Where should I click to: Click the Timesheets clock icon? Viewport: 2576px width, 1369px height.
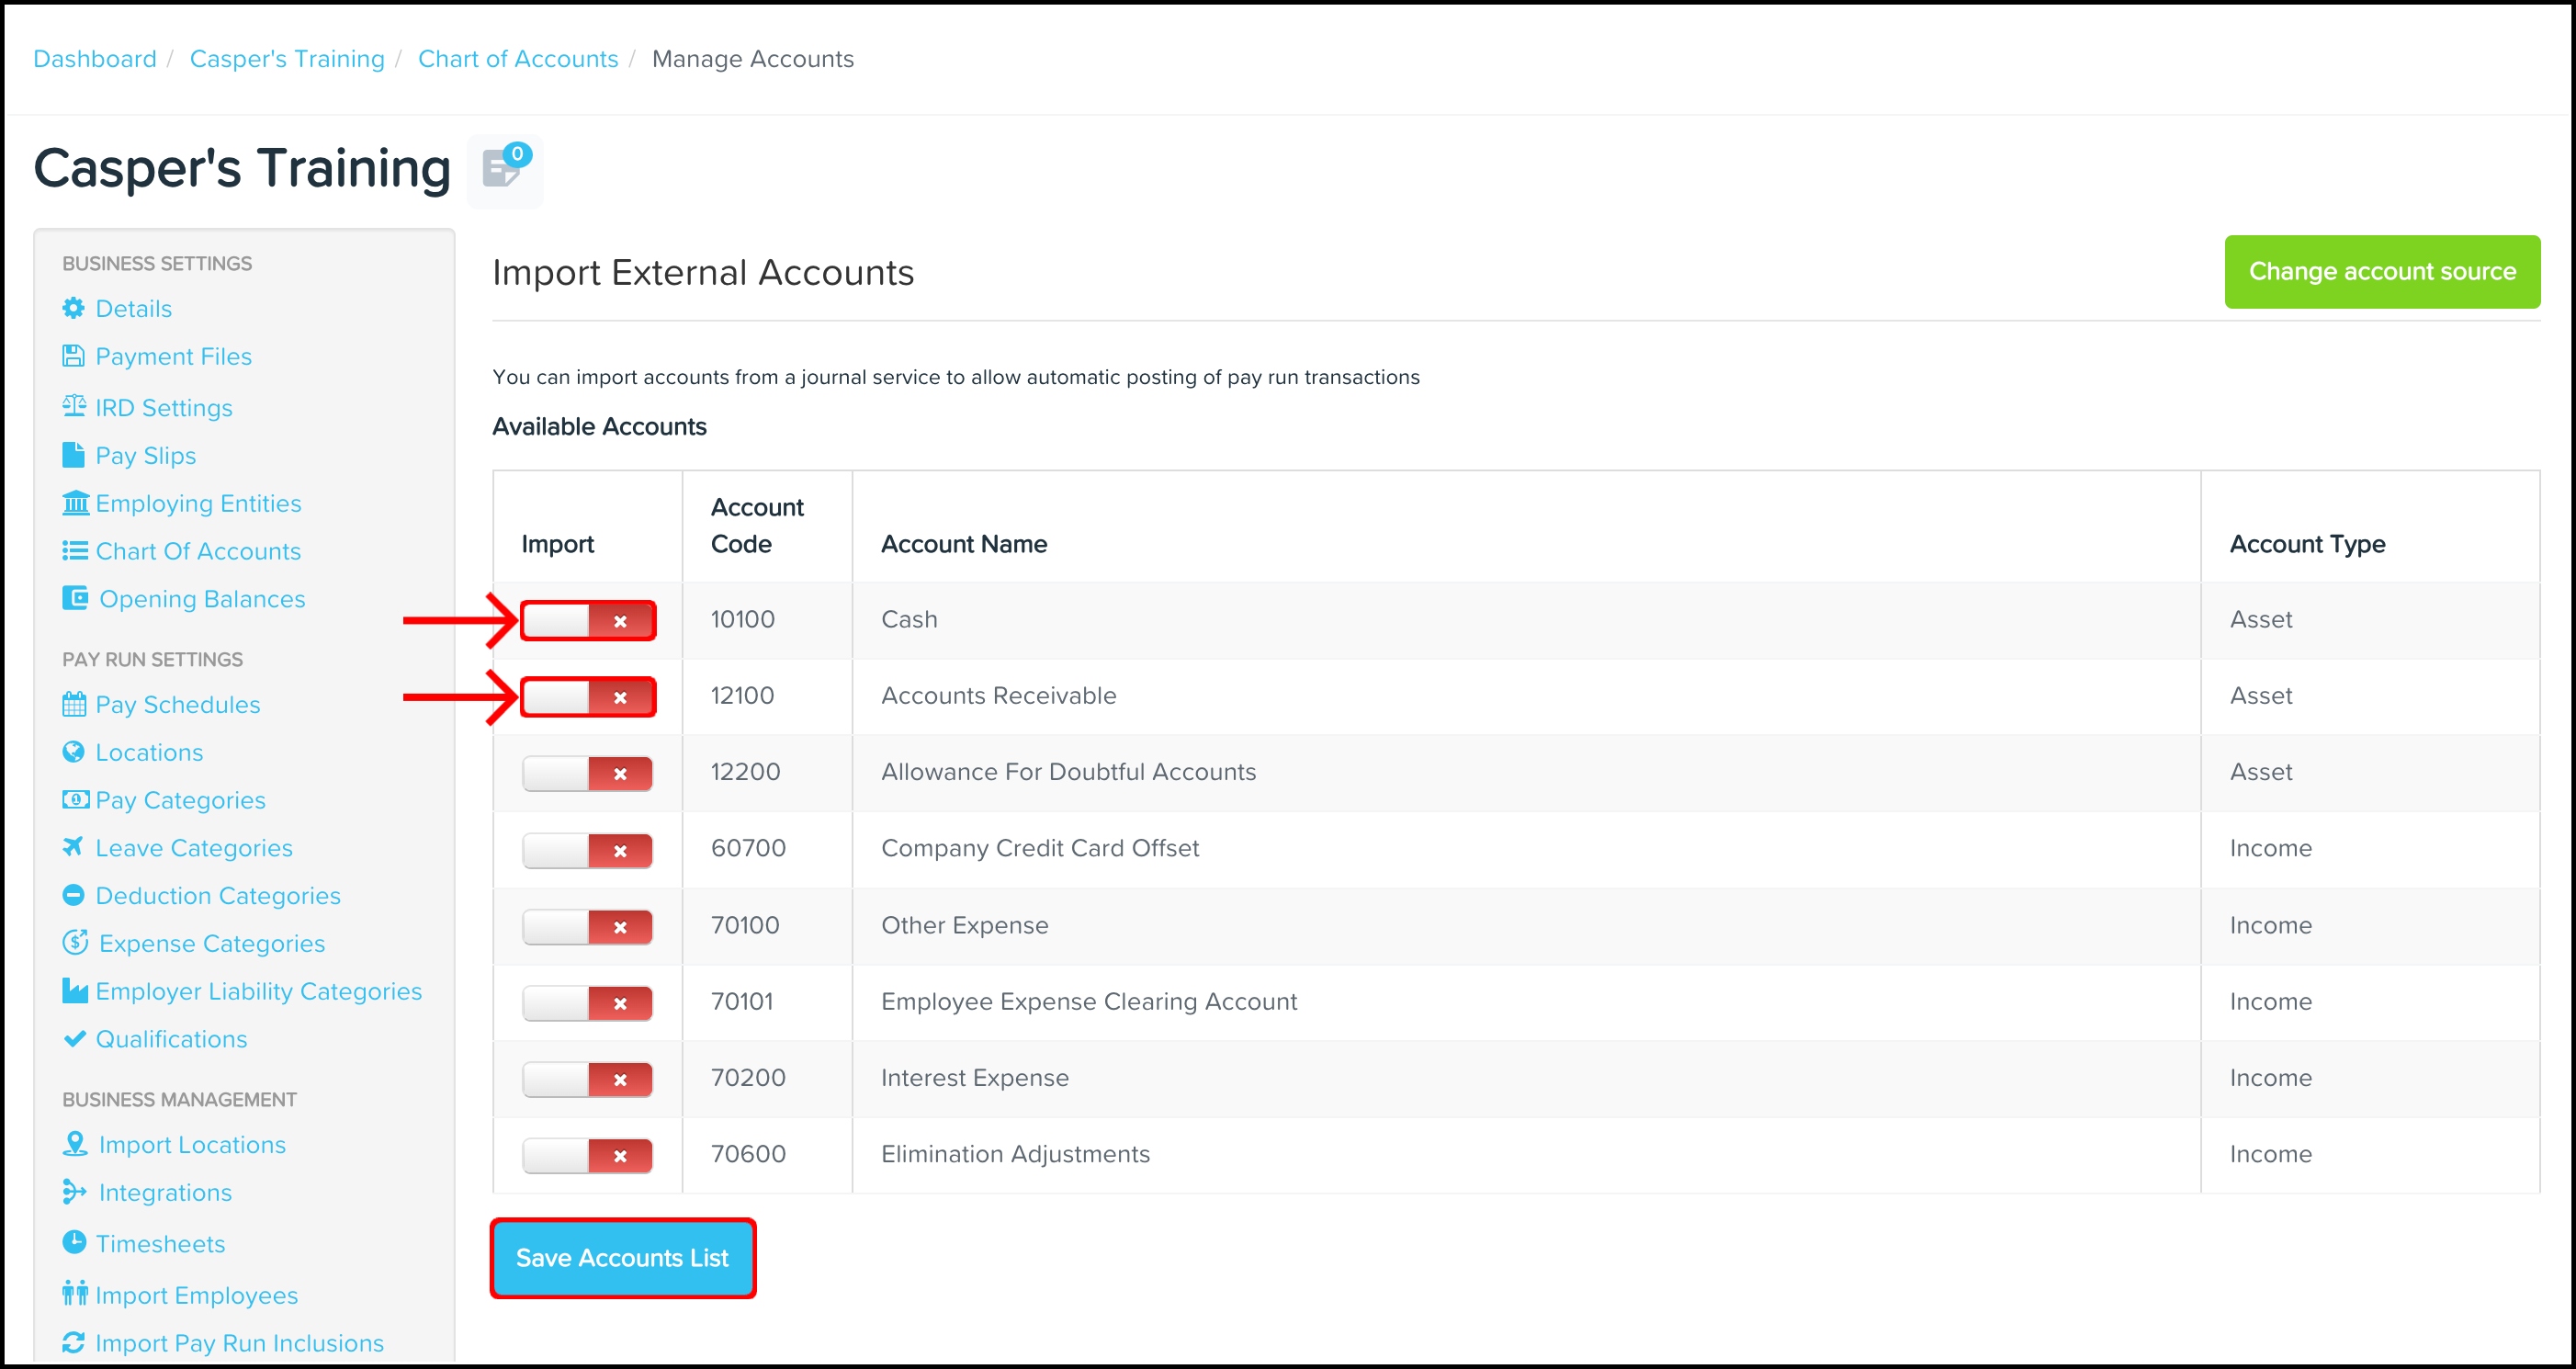pos(74,1242)
